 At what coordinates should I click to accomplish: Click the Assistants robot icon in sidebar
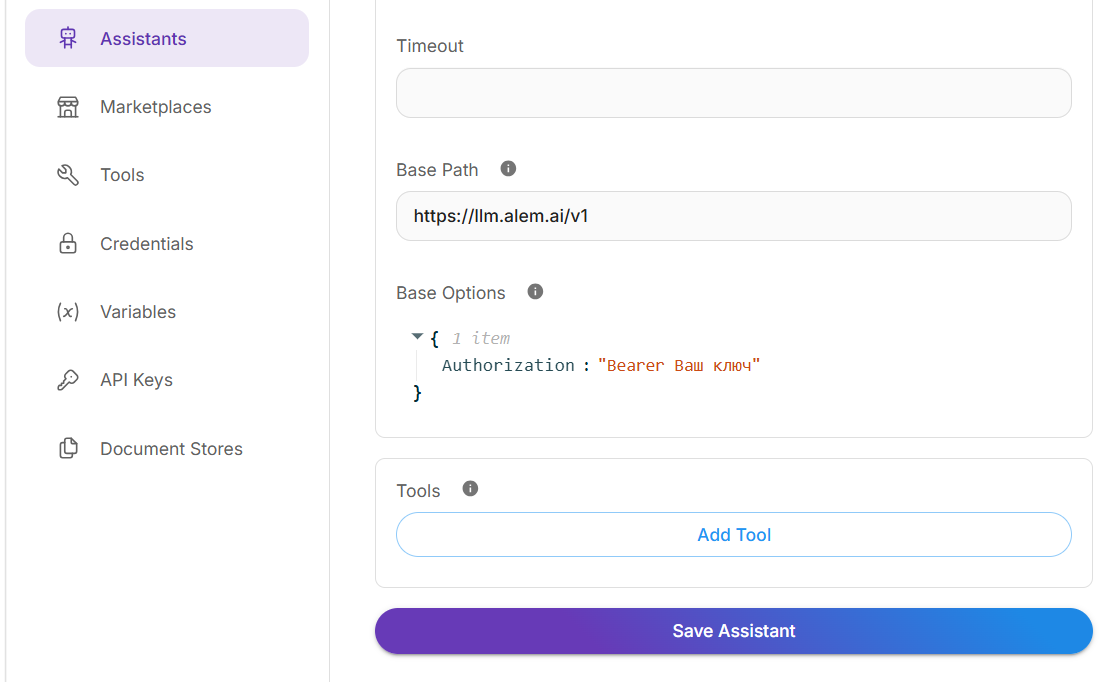click(x=68, y=39)
